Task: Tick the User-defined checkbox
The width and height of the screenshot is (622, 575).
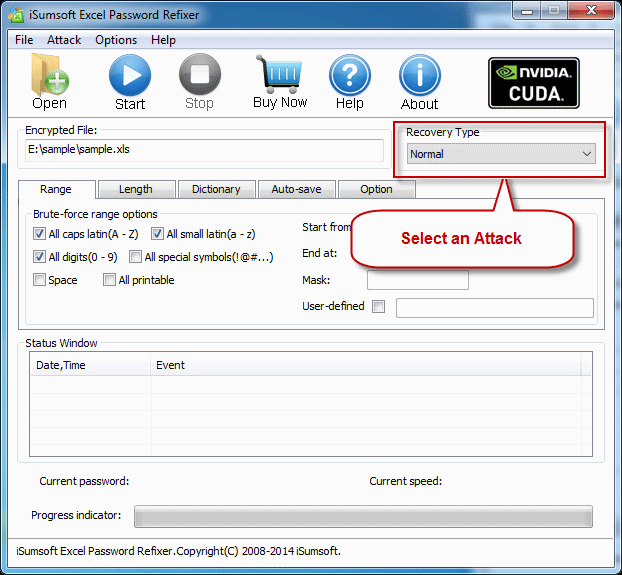Action: click(378, 306)
